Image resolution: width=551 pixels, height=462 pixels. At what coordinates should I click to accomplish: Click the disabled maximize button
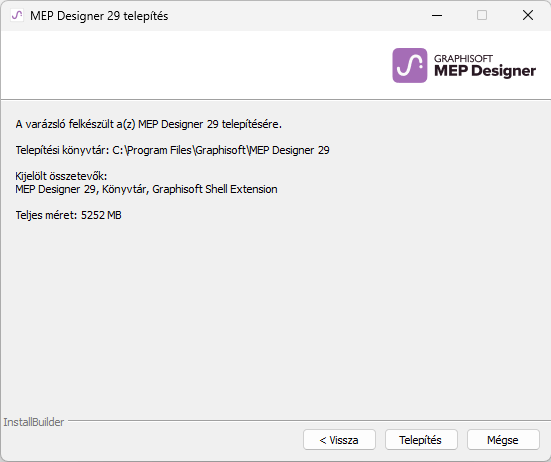(482, 15)
